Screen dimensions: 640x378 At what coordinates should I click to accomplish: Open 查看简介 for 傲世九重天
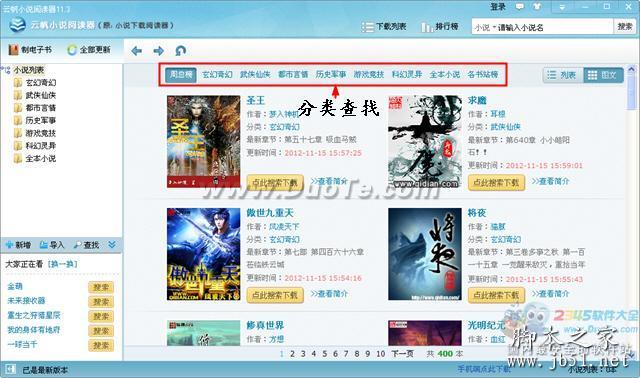[x=329, y=294]
